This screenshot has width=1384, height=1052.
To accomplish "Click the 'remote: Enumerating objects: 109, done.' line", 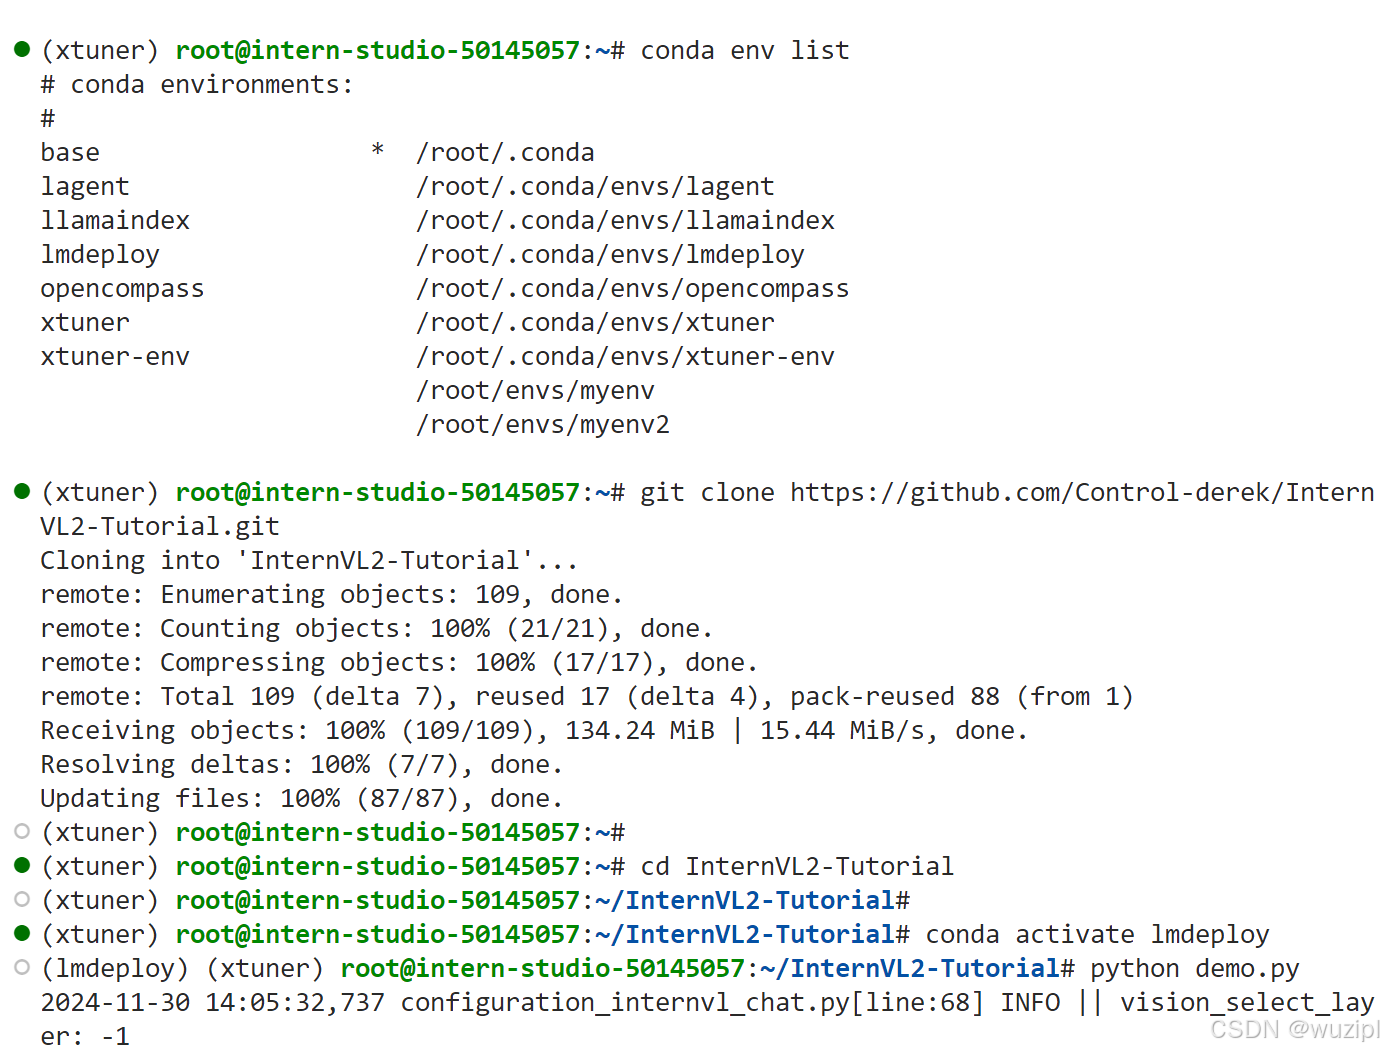I will 332,594.
